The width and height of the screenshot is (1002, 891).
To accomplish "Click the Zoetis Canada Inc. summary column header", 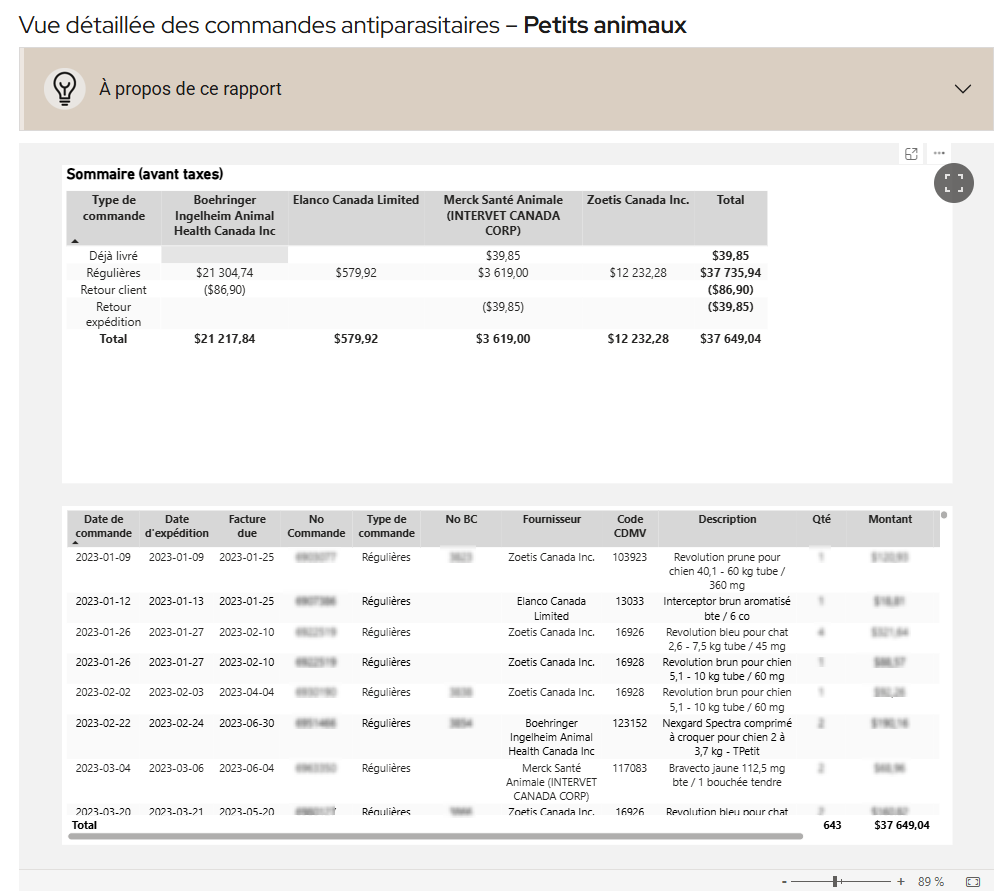I will click(x=637, y=200).
